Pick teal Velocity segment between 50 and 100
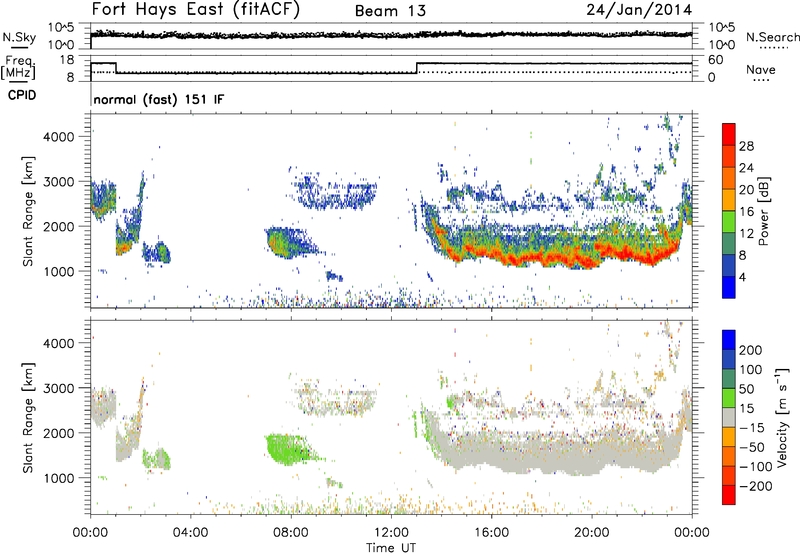The width and height of the screenshot is (800, 554). [729, 379]
